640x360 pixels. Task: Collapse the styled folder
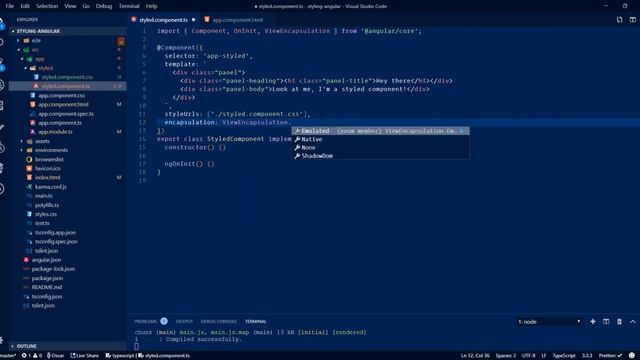click(45, 68)
